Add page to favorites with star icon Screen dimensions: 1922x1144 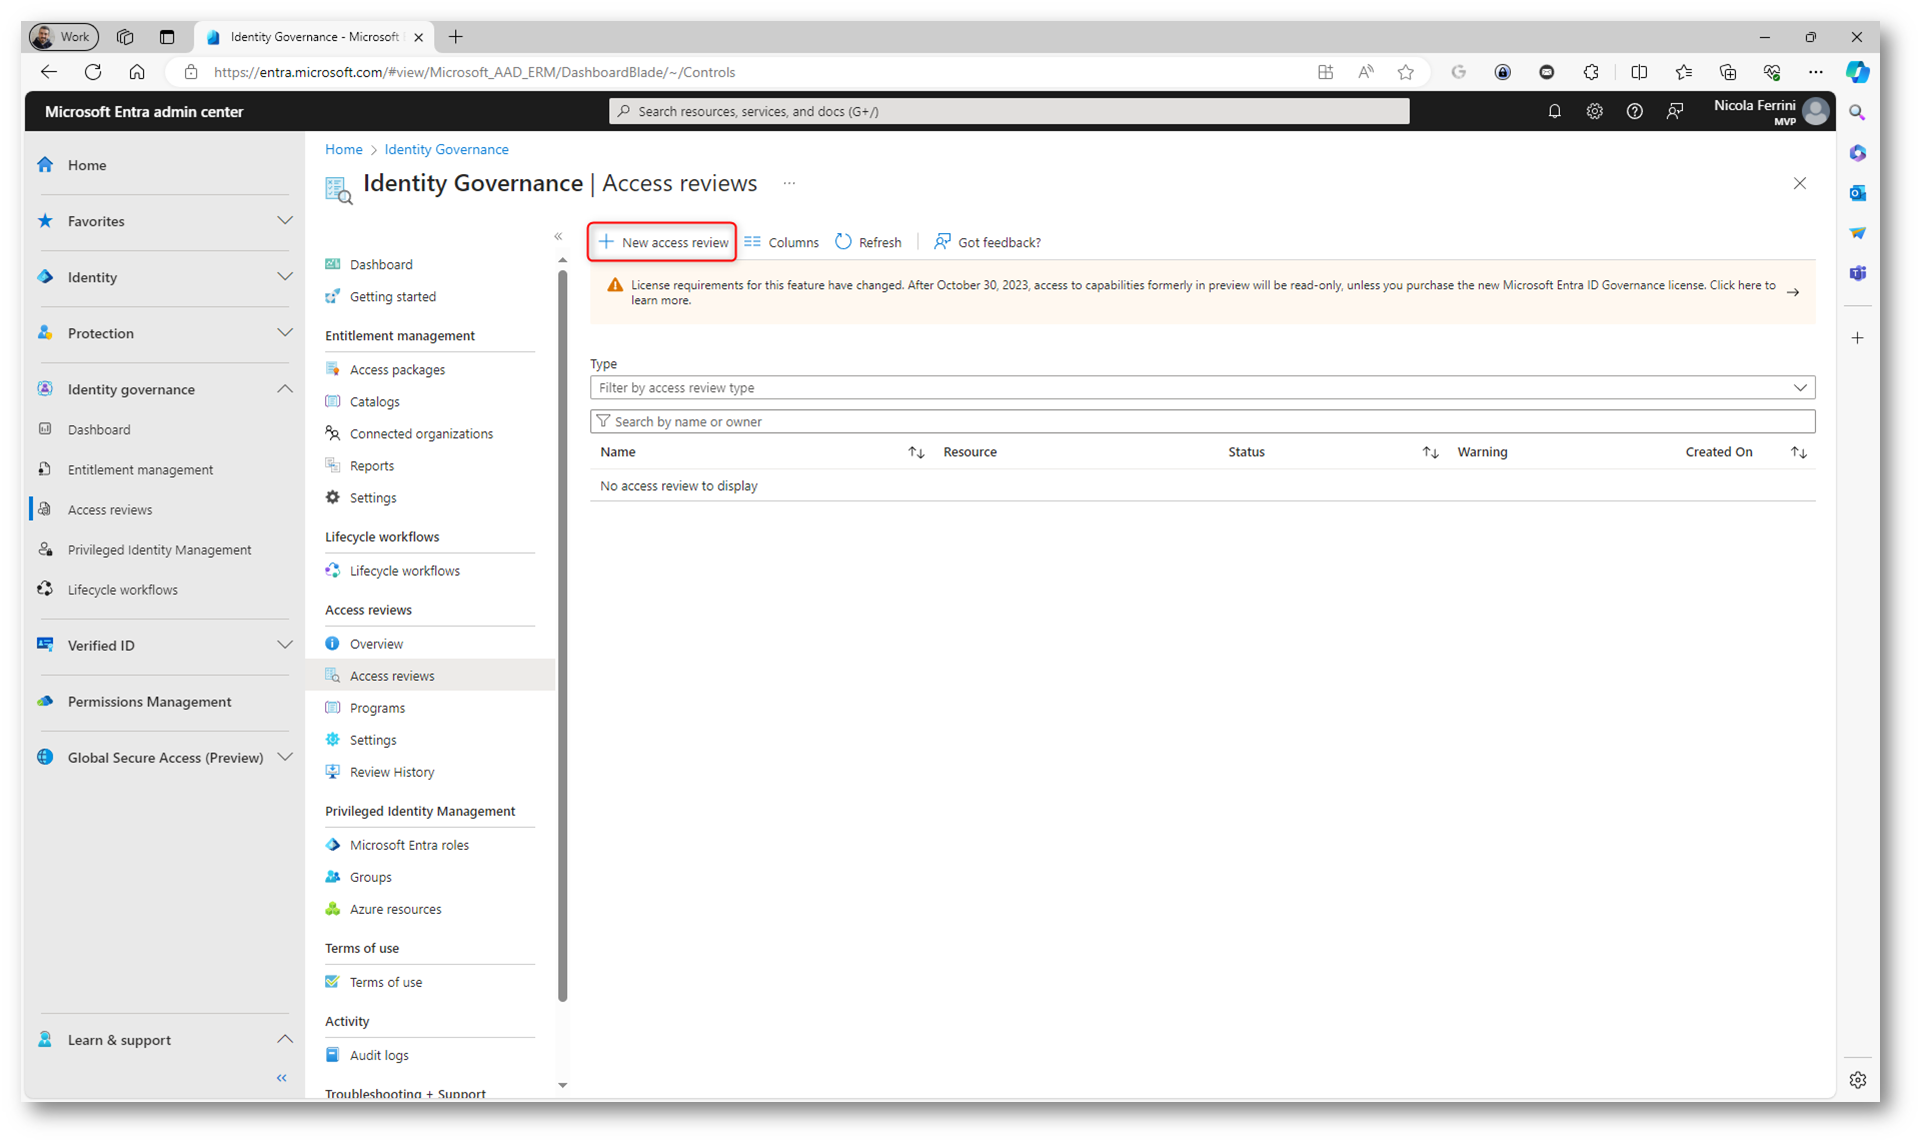(x=1405, y=72)
